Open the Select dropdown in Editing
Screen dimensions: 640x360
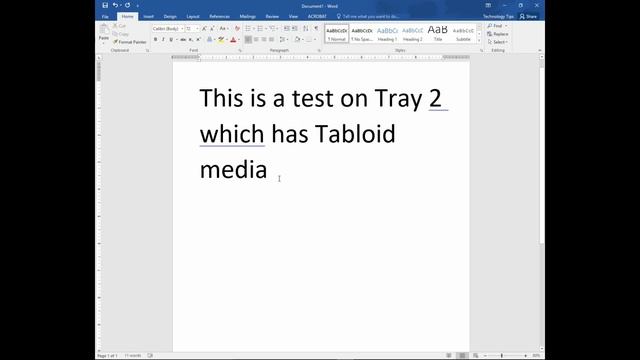497,42
